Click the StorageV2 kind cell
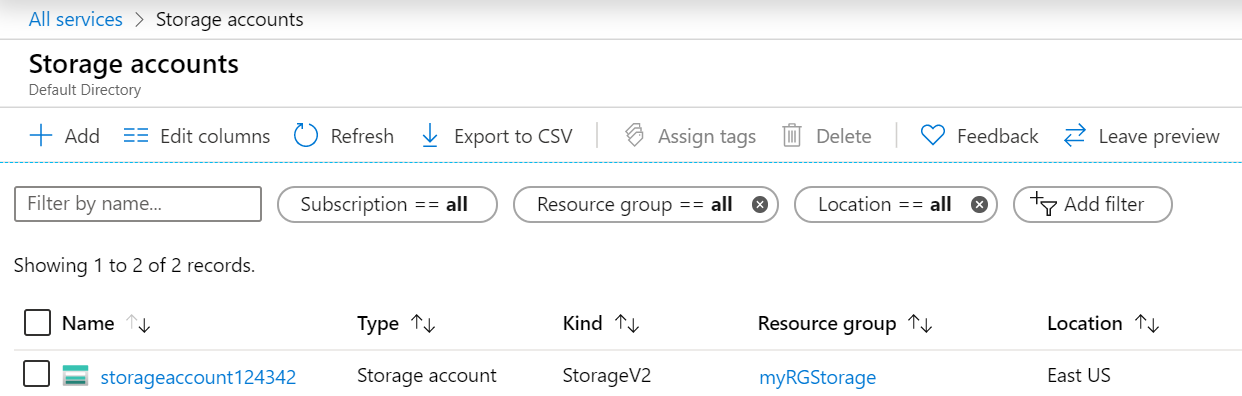 click(607, 376)
